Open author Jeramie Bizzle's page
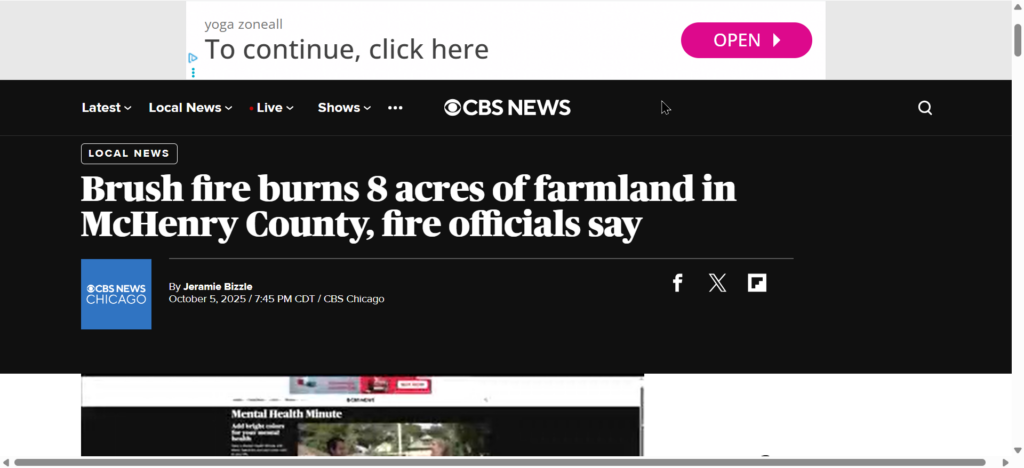 pos(217,287)
